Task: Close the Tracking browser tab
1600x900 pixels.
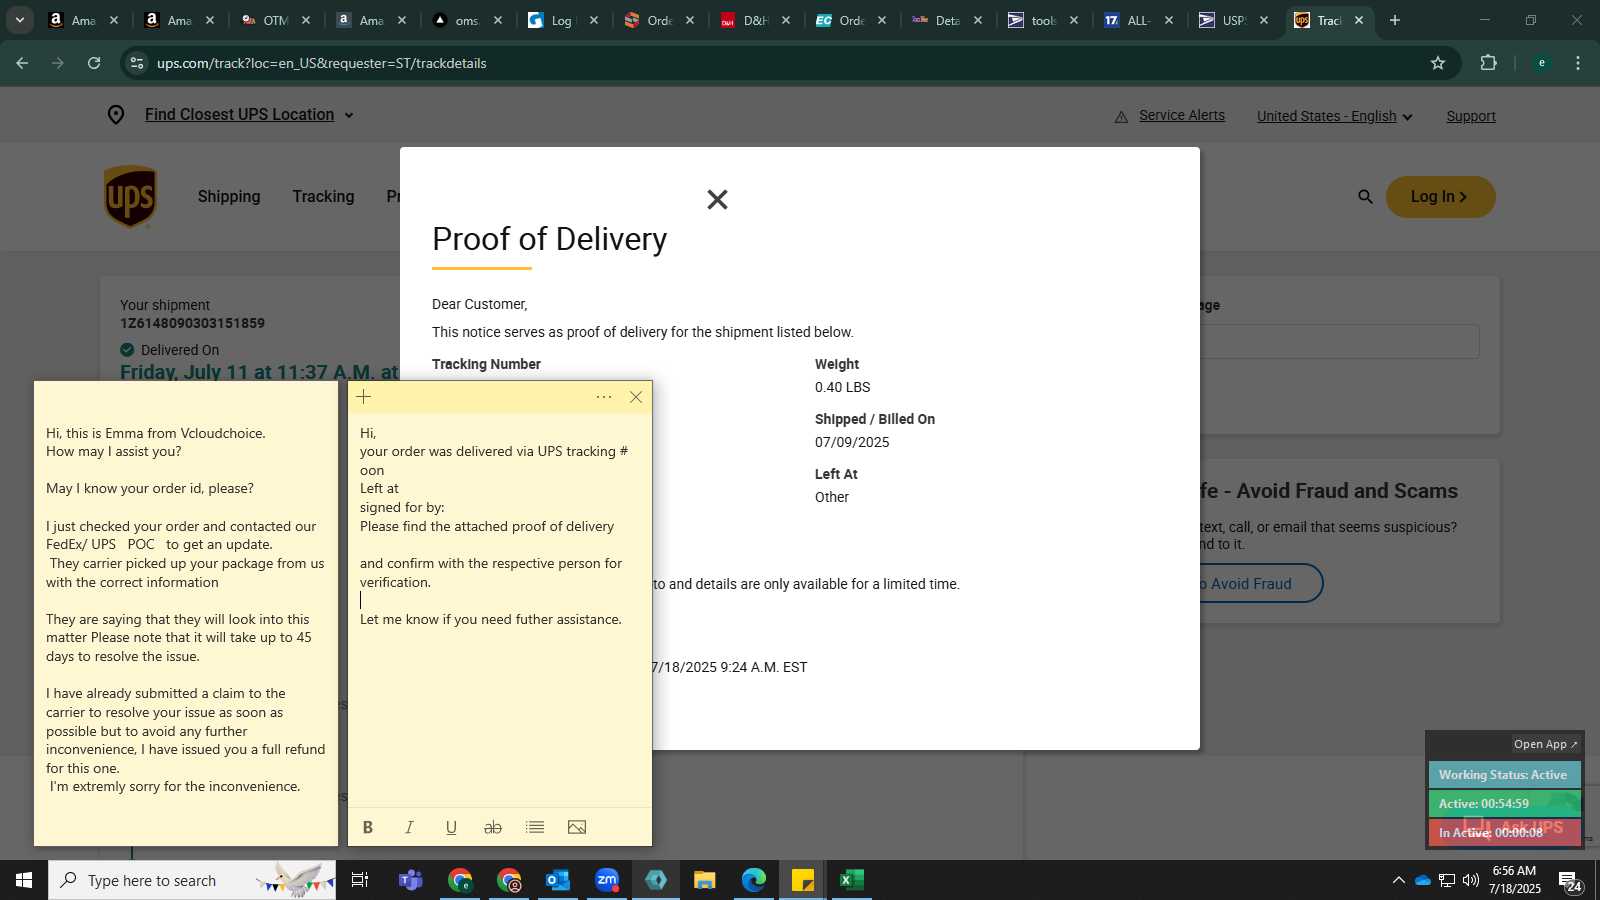Action: pyautogui.click(x=1359, y=20)
